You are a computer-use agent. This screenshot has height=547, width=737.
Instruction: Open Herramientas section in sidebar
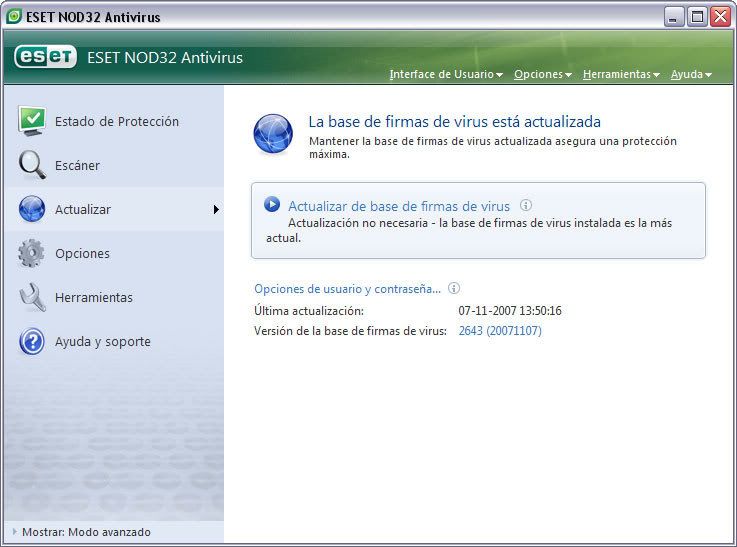94,297
